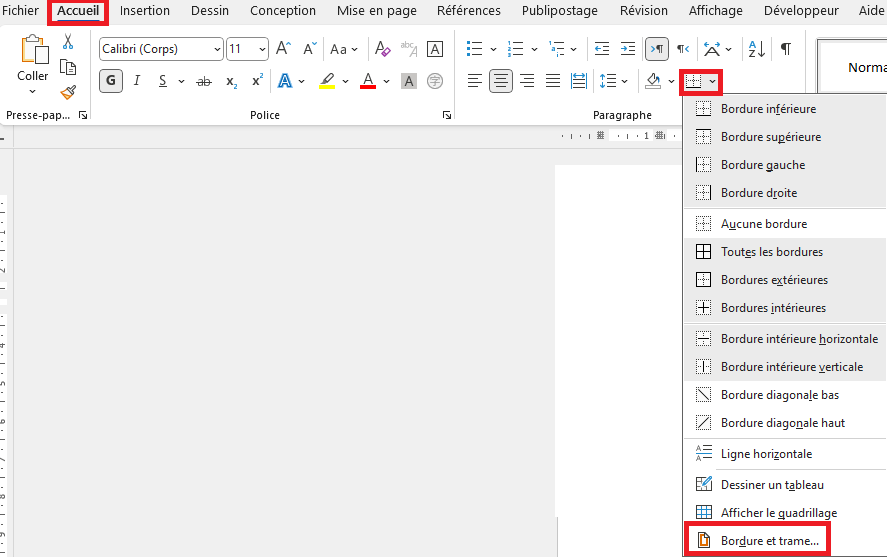Image resolution: width=887 pixels, height=557 pixels.
Task: Switch to the Publipostage tab
Action: [x=559, y=11]
